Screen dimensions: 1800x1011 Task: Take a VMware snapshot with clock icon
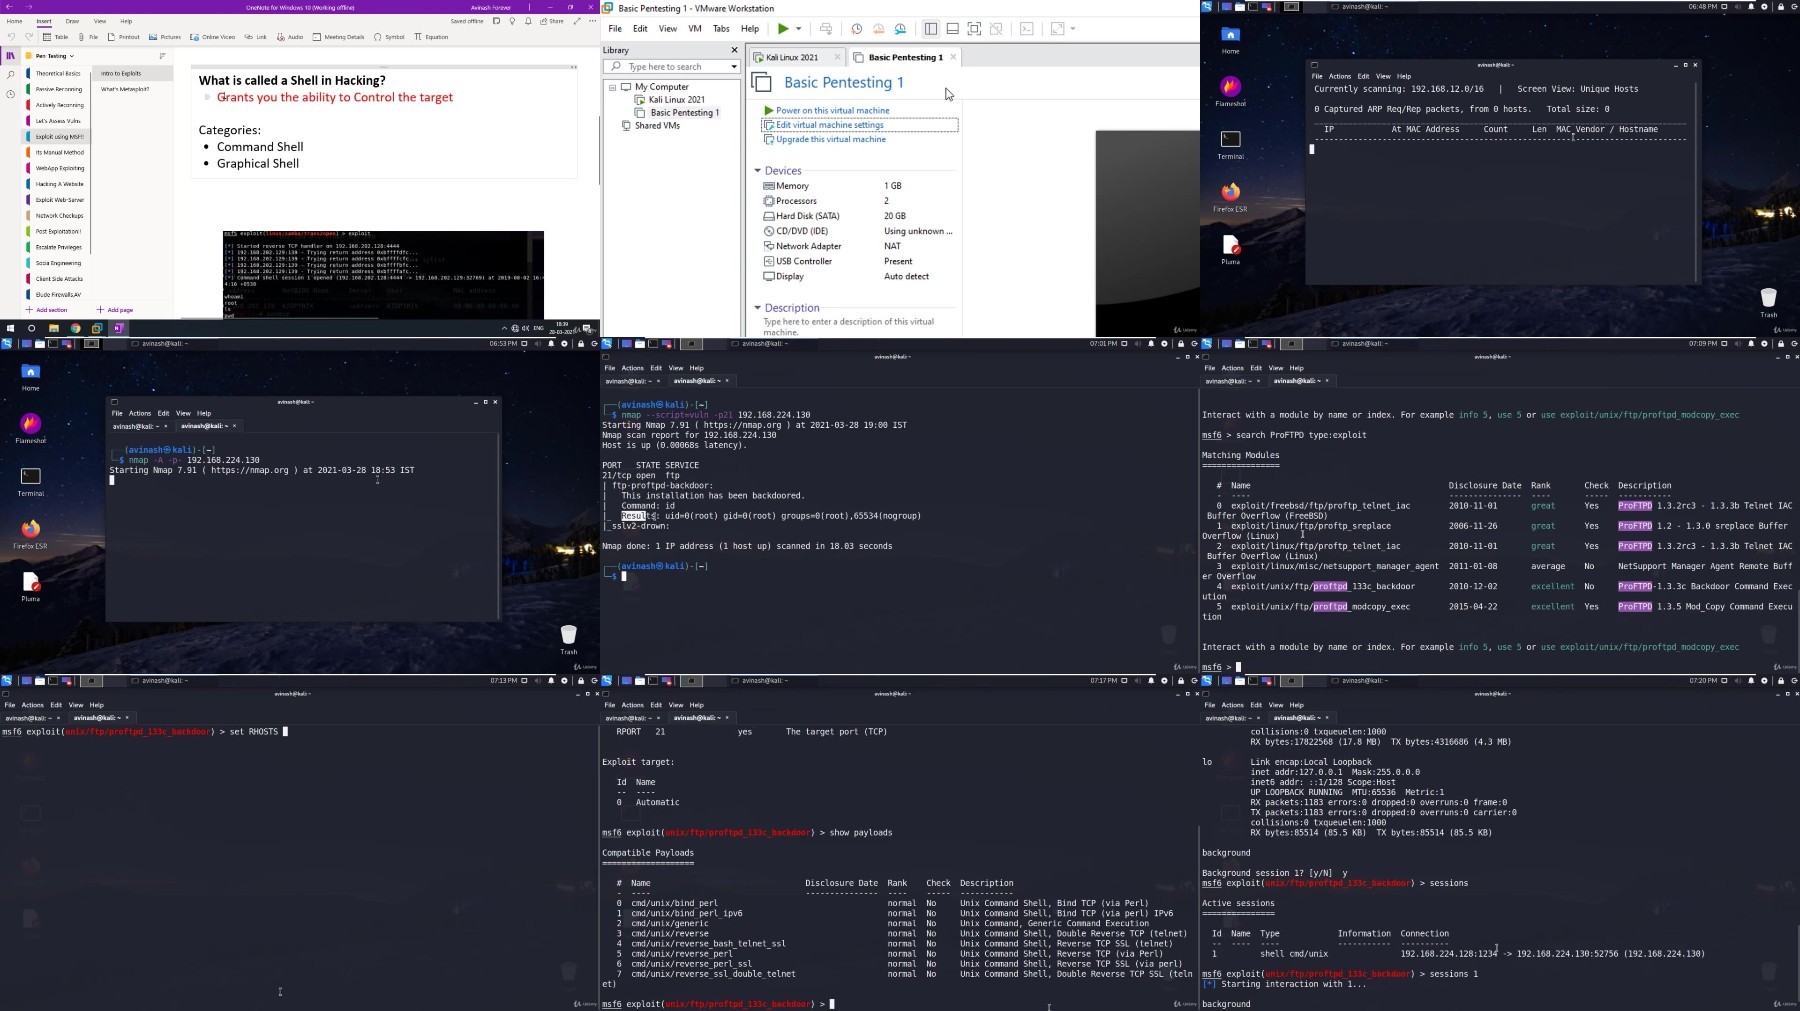pyautogui.click(x=856, y=29)
